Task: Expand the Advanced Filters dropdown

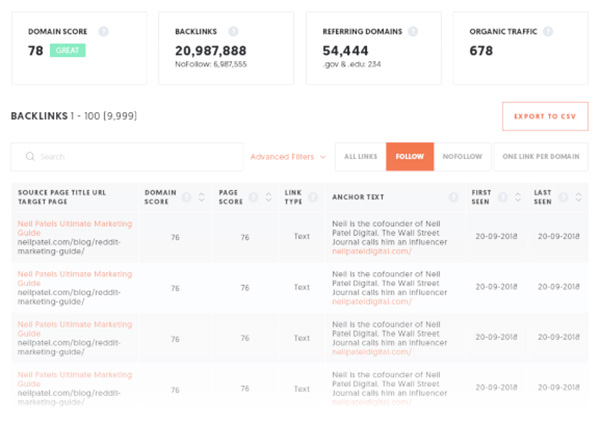Action: [x=288, y=157]
